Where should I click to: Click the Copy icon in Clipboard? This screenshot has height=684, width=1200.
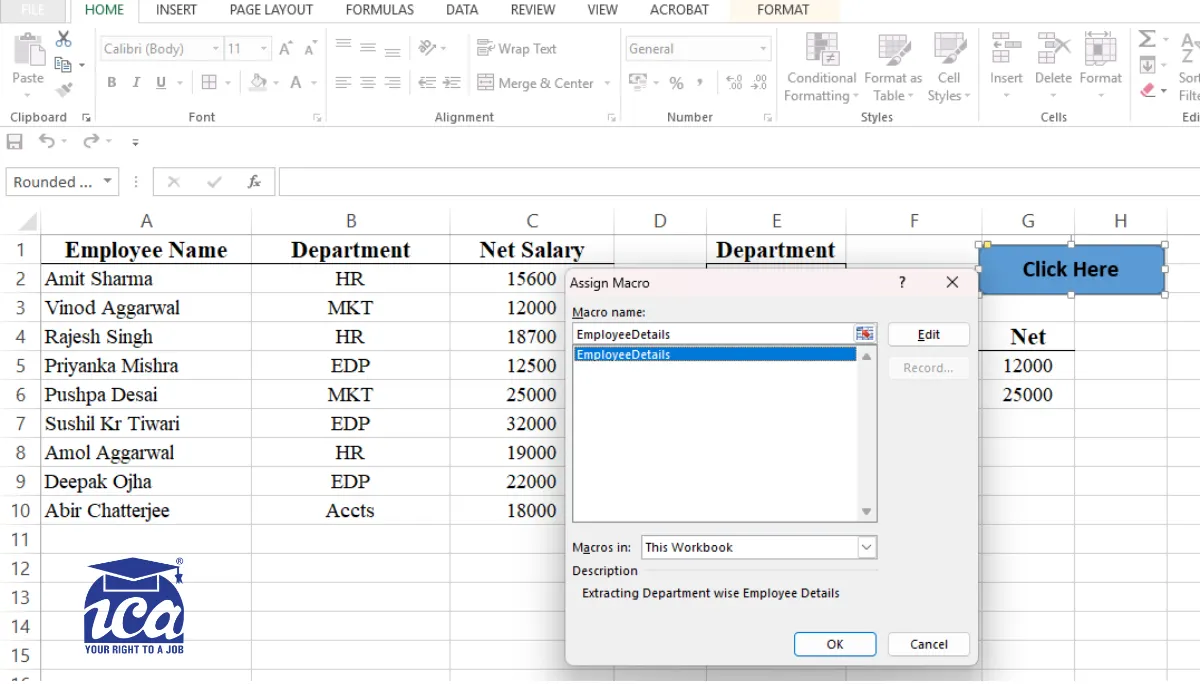coord(63,64)
